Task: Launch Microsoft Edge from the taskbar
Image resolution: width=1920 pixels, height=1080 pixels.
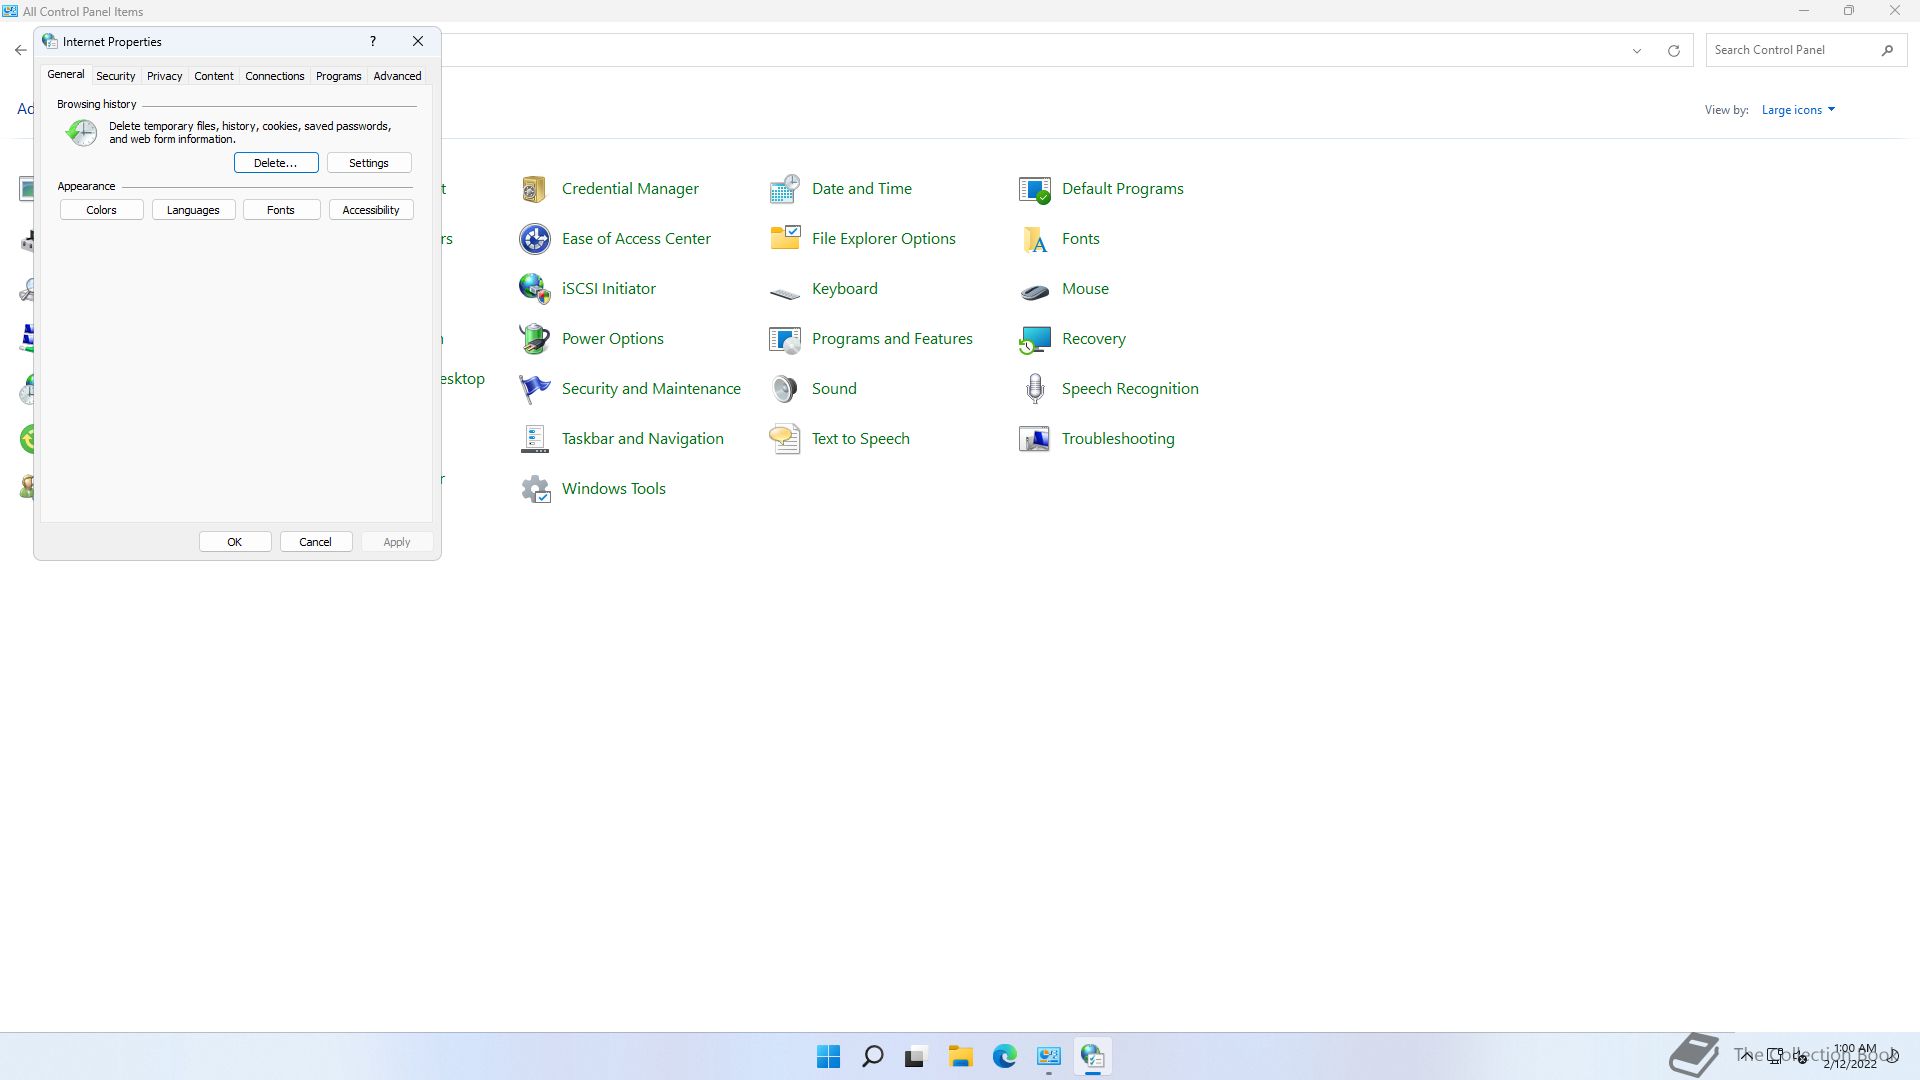Action: click(x=1004, y=1056)
